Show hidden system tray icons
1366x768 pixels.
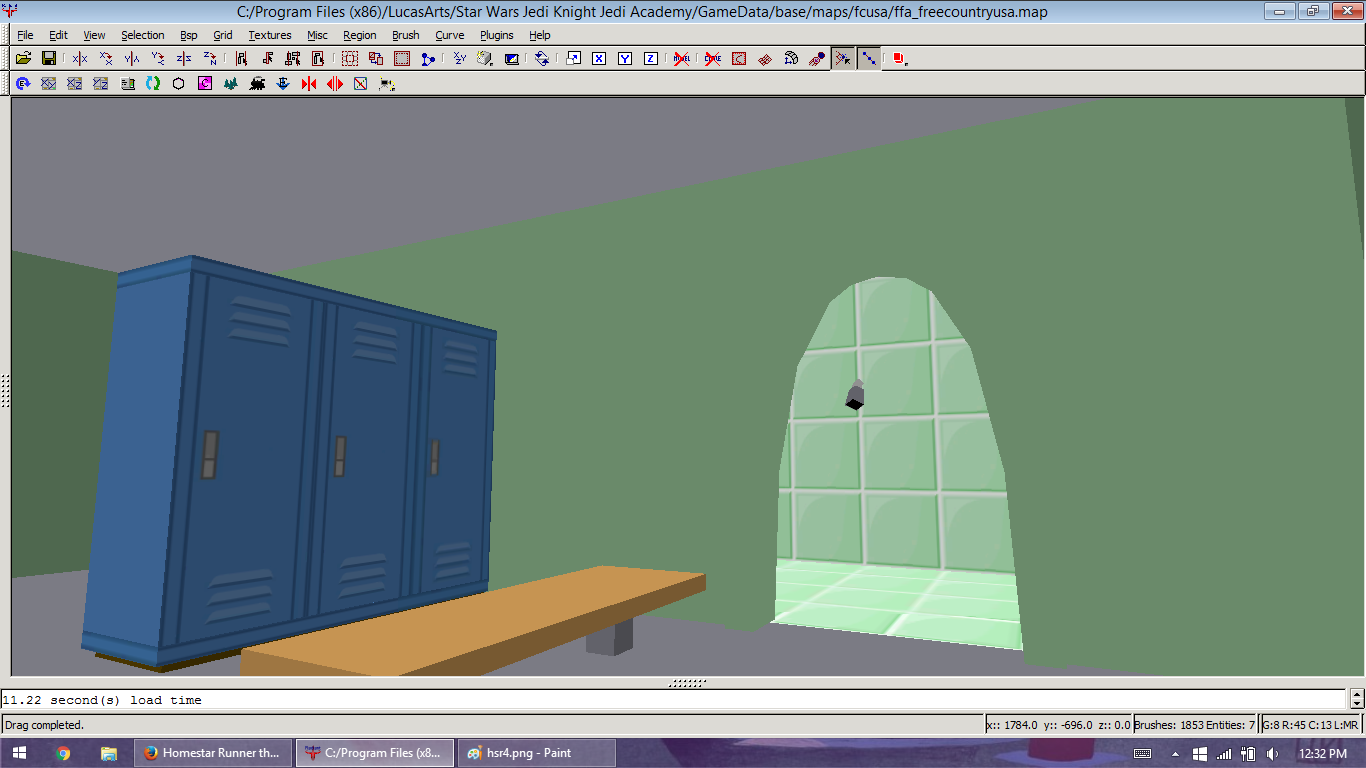[1174, 753]
